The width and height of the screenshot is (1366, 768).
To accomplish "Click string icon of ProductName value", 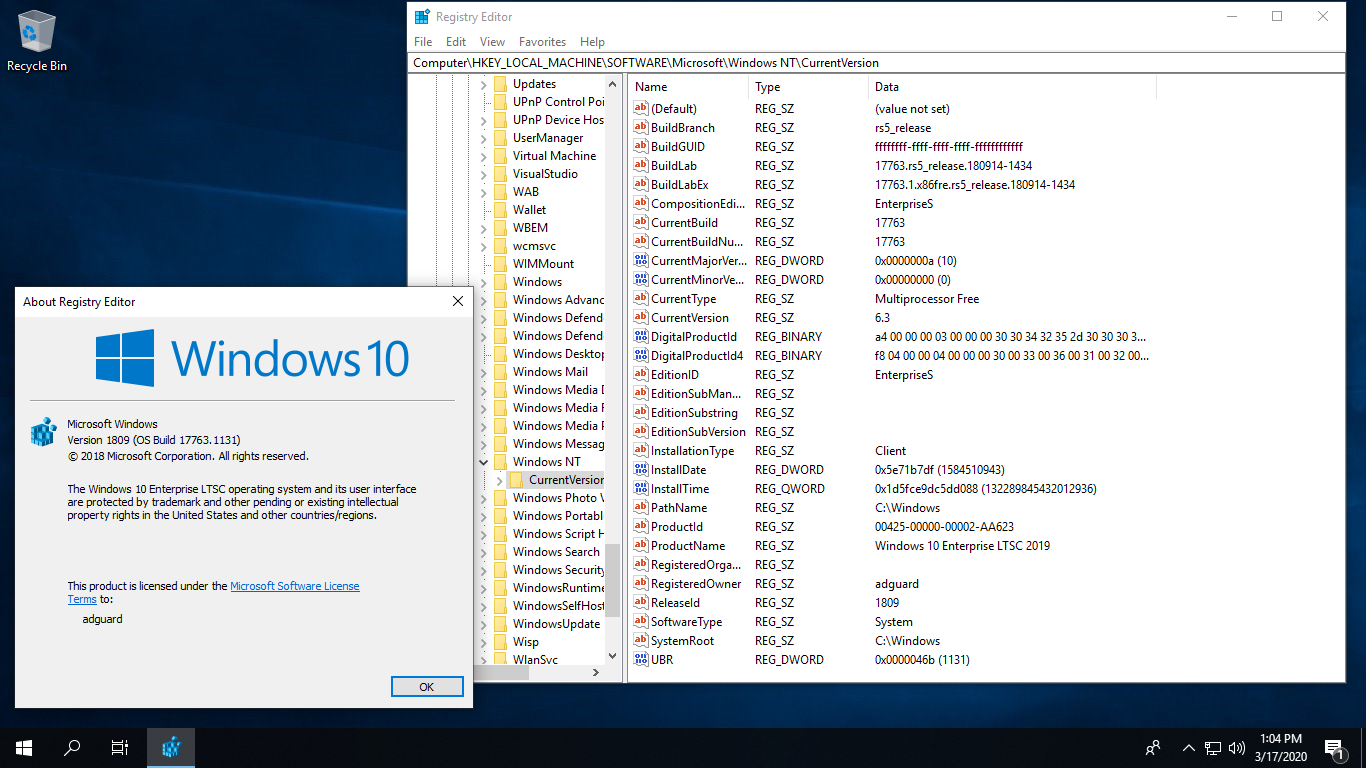I will click(641, 546).
